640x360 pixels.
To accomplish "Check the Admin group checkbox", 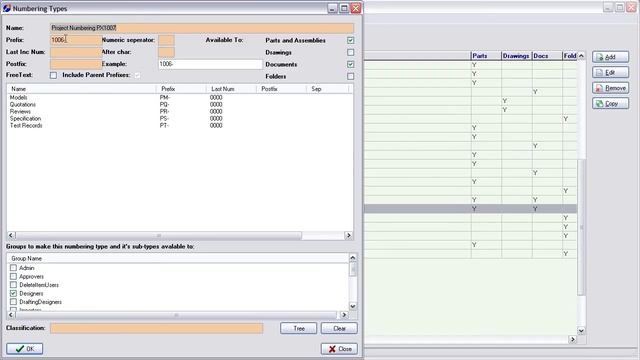I will [x=13, y=268].
